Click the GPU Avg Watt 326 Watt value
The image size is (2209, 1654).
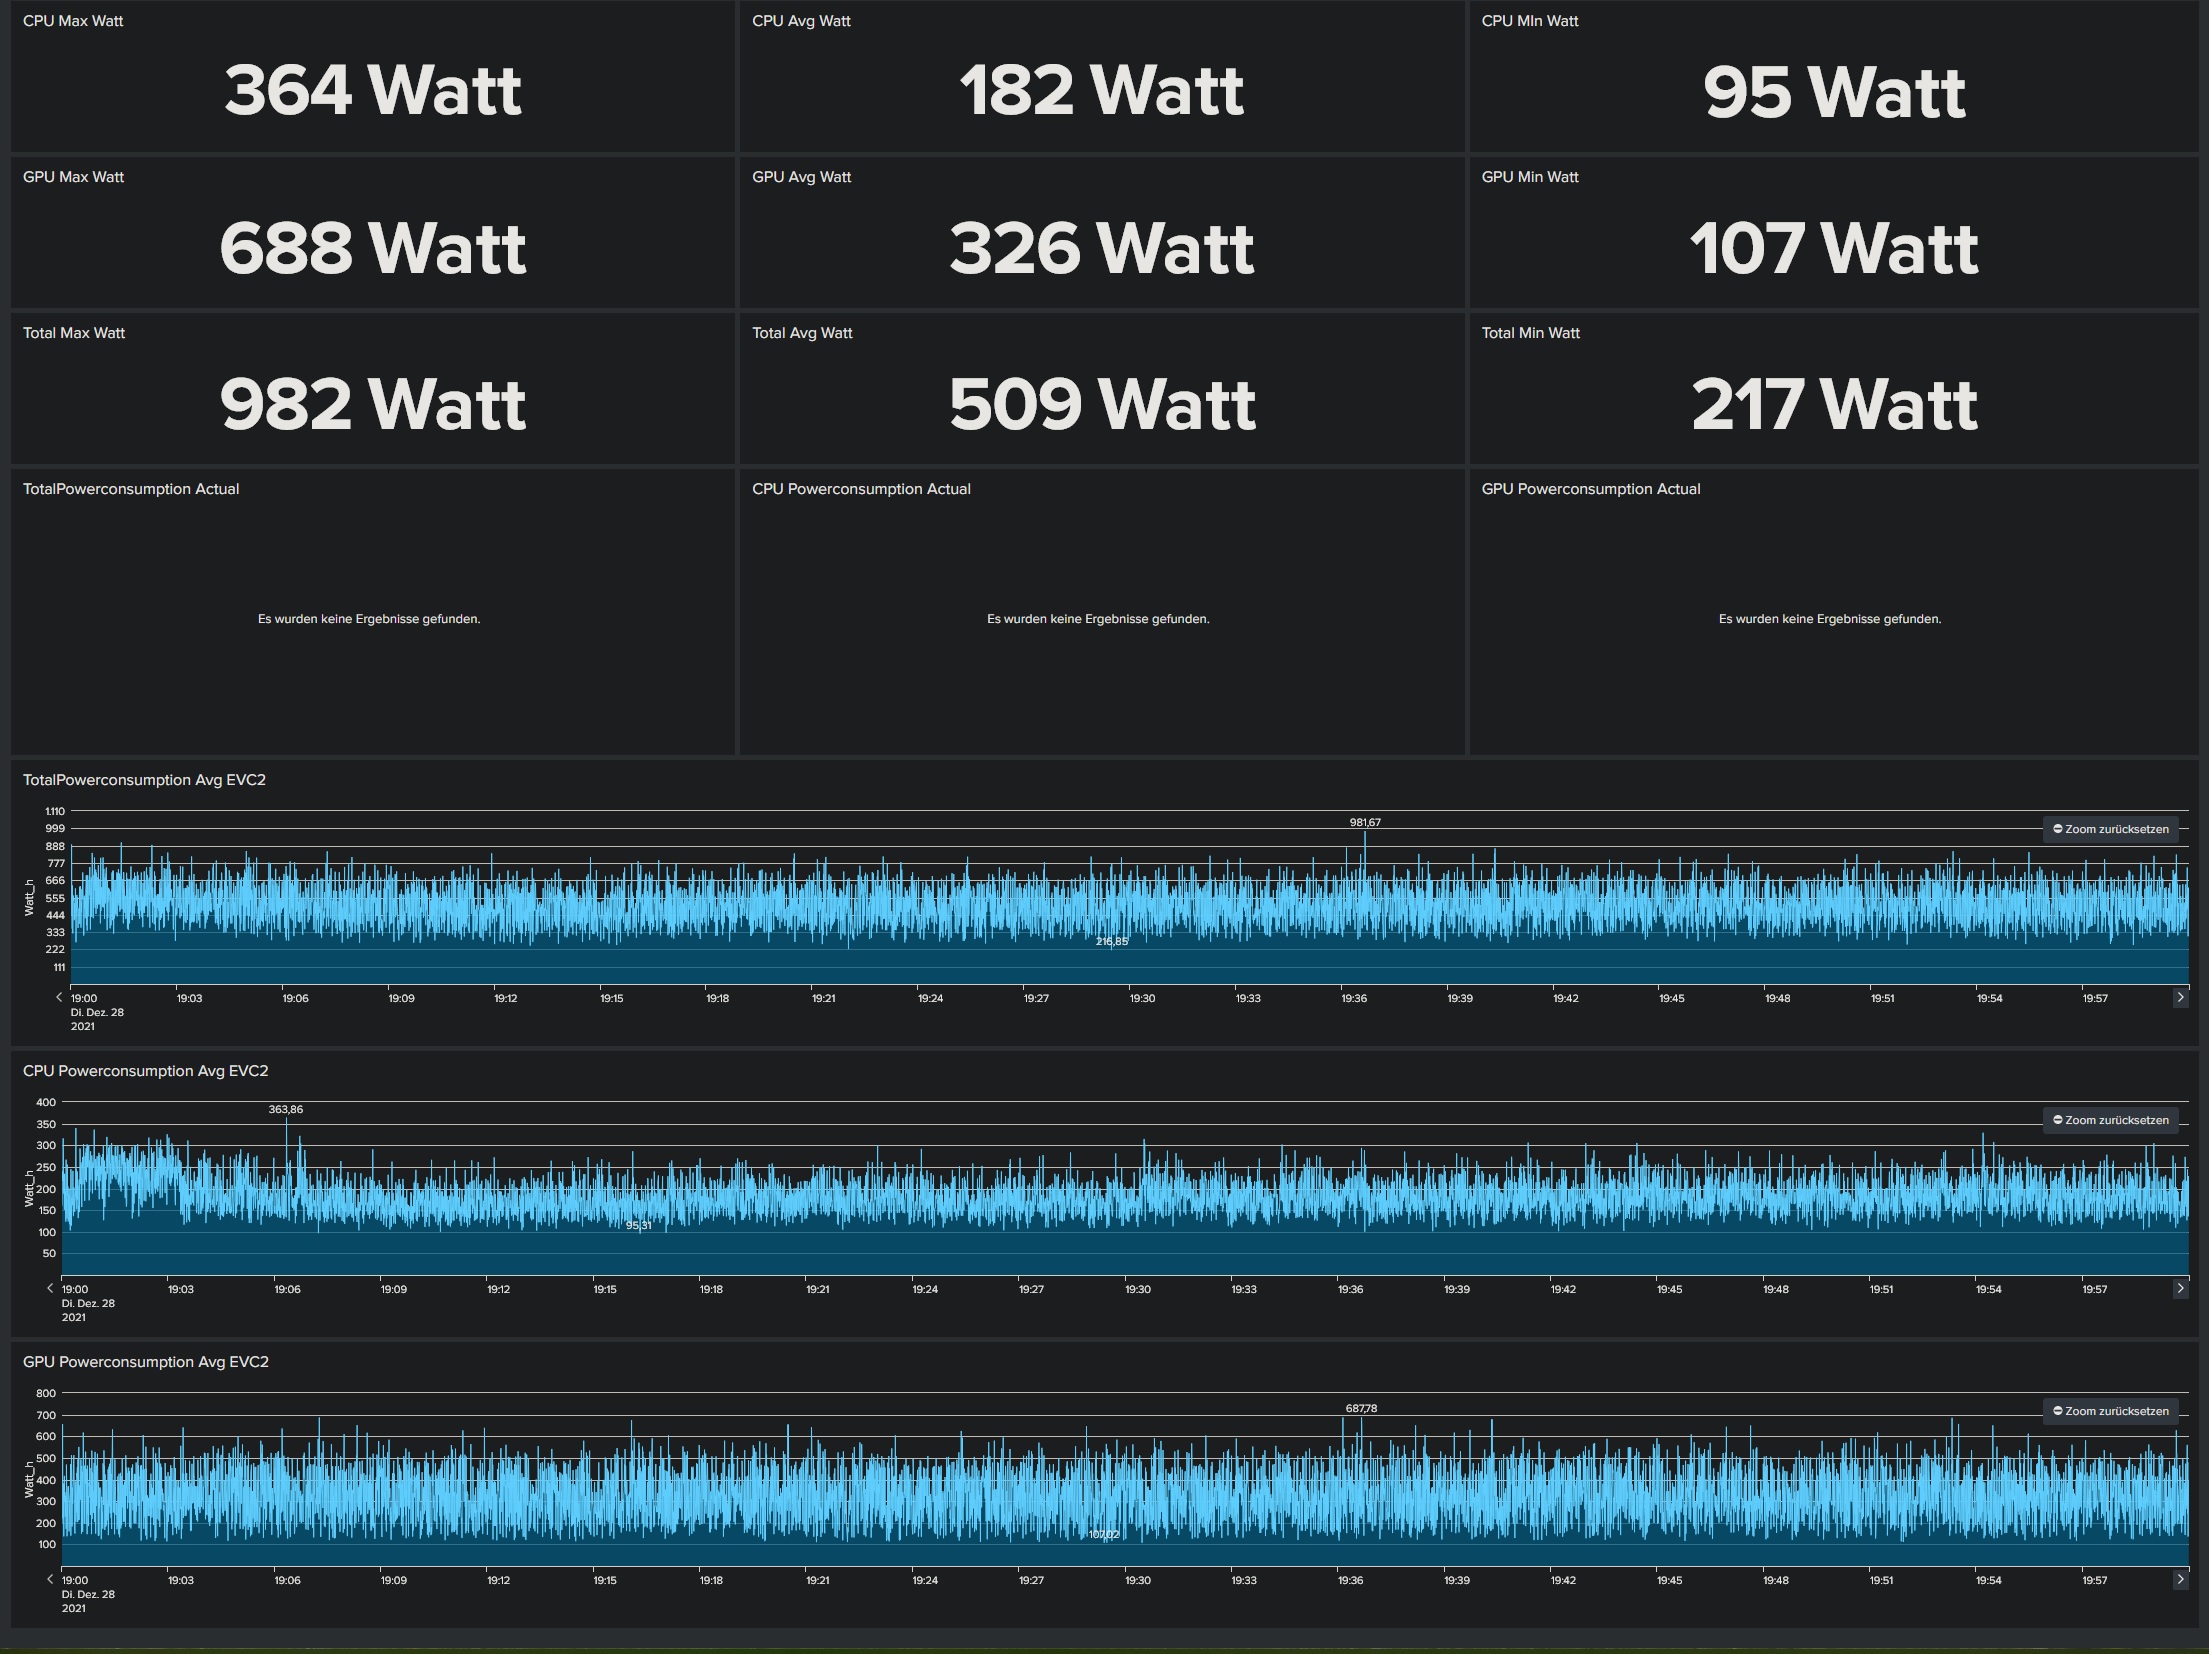pyautogui.click(x=1101, y=247)
